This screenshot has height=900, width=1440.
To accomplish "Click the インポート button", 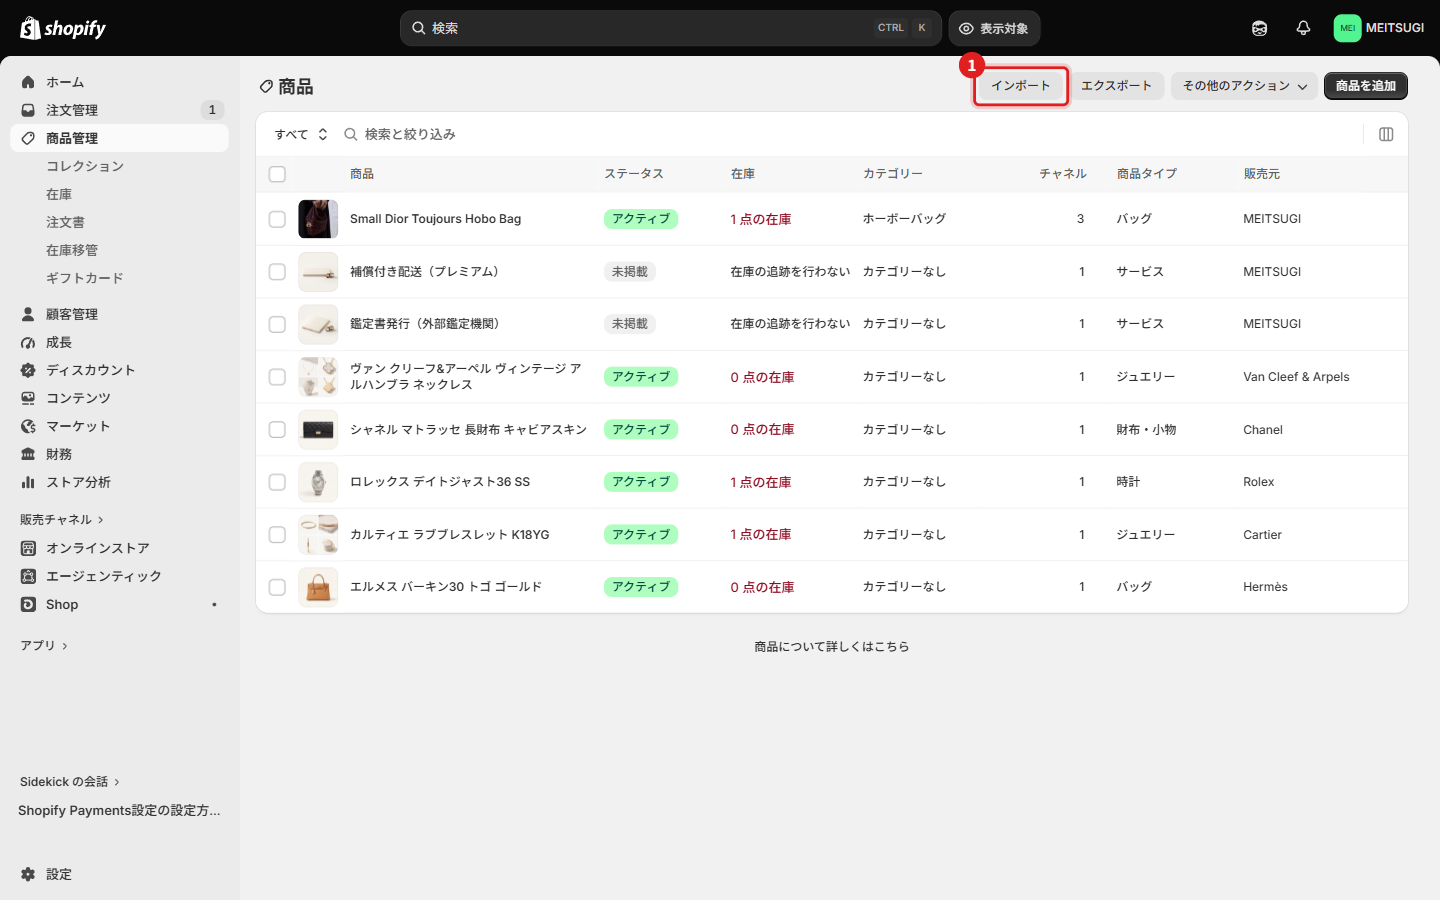I will tap(1021, 86).
